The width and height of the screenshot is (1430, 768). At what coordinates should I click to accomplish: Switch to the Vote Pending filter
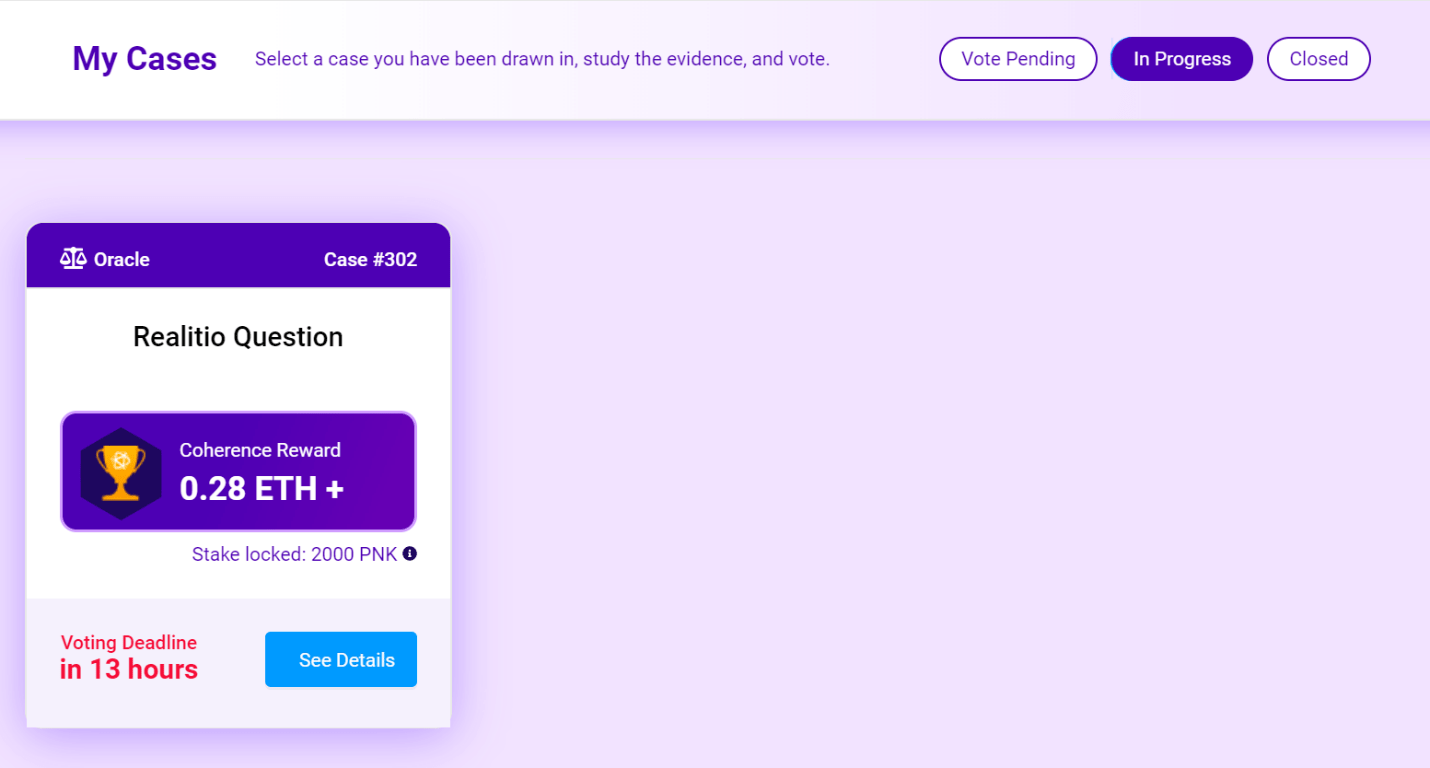1018,59
